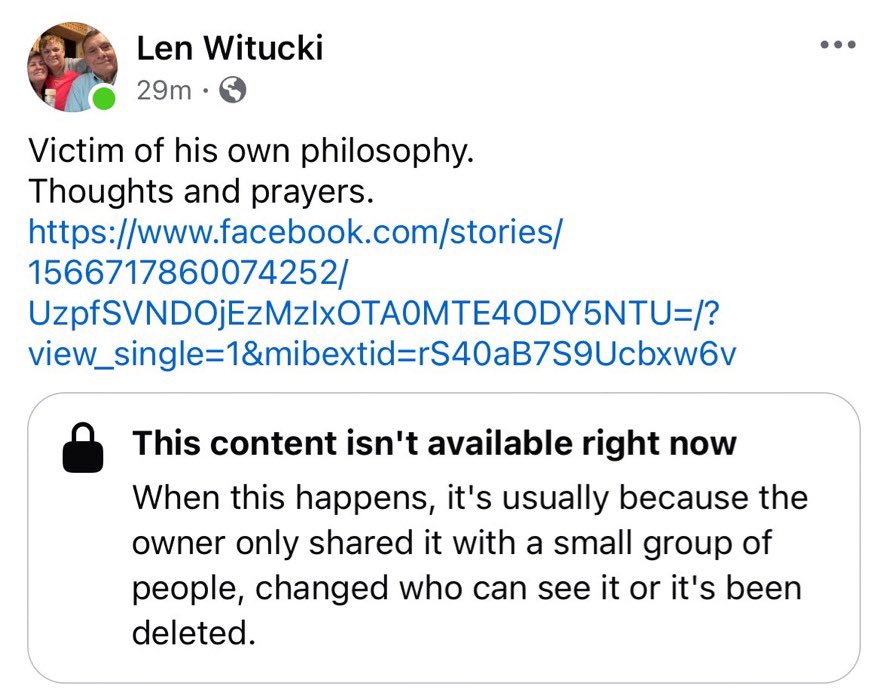
Task: Open the https://www.facebook.com/stories/ link
Action: tap(295, 232)
